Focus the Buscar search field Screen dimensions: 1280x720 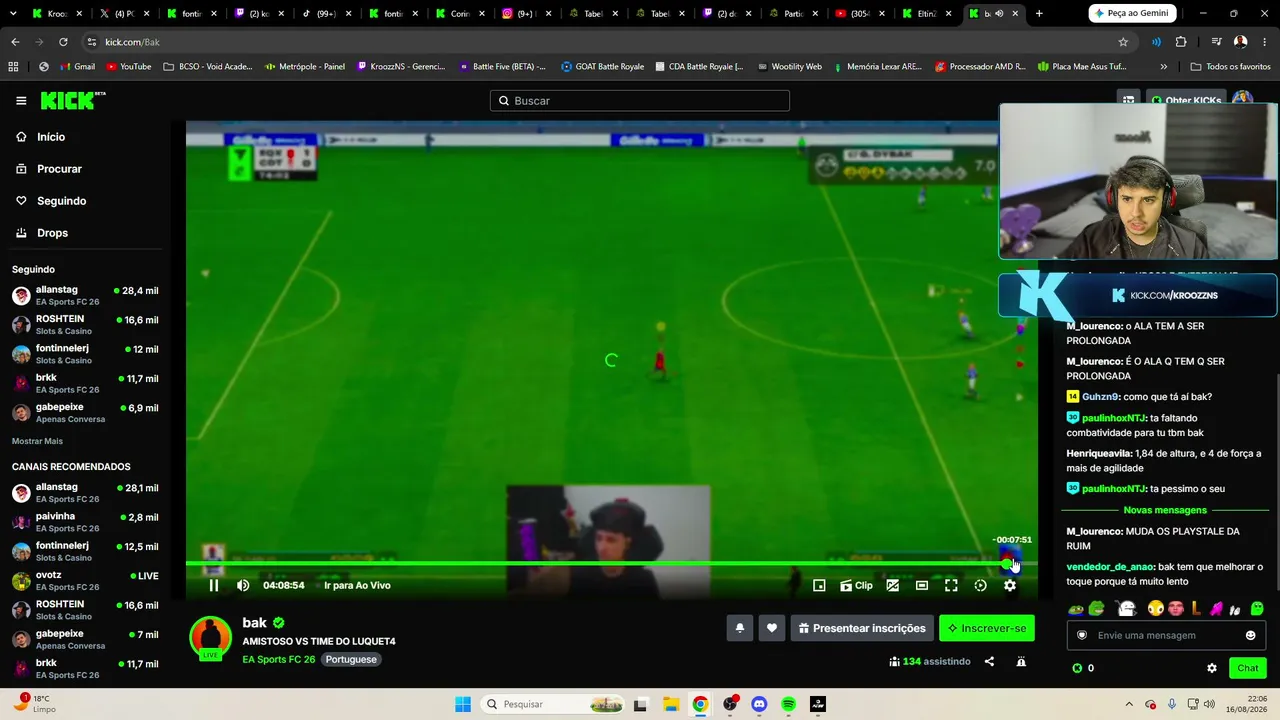coord(640,101)
